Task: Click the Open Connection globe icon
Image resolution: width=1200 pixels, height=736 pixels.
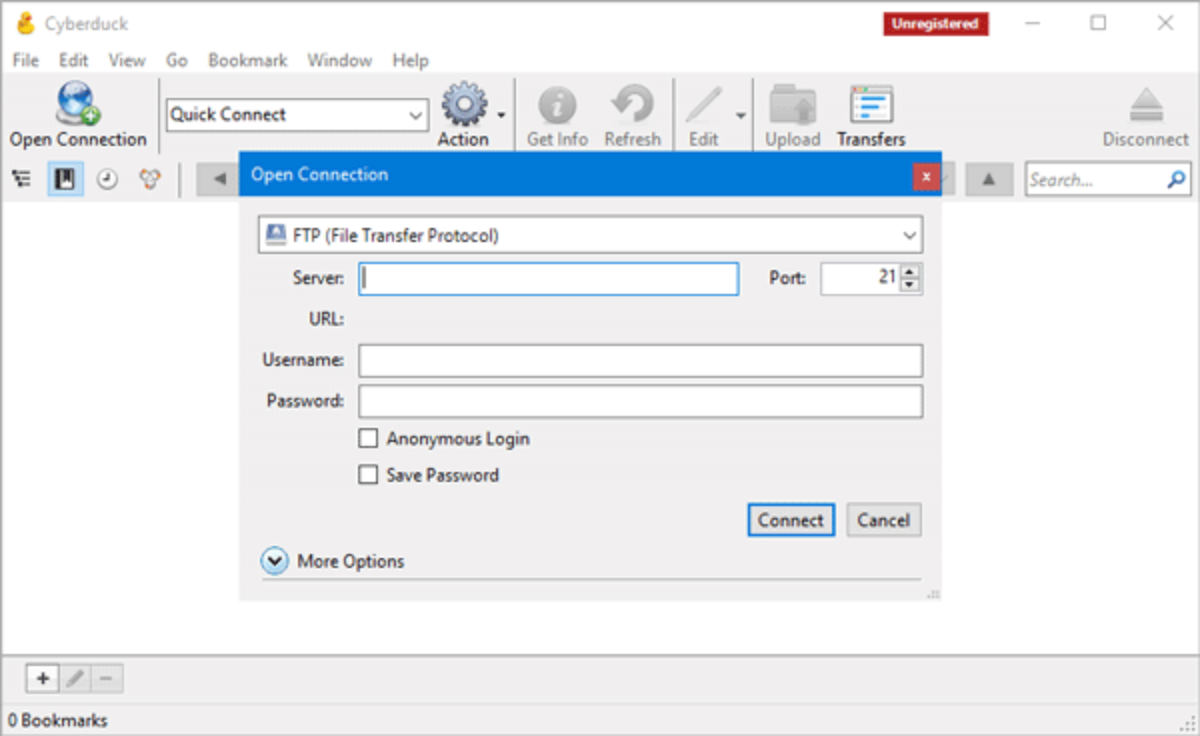Action: [78, 104]
